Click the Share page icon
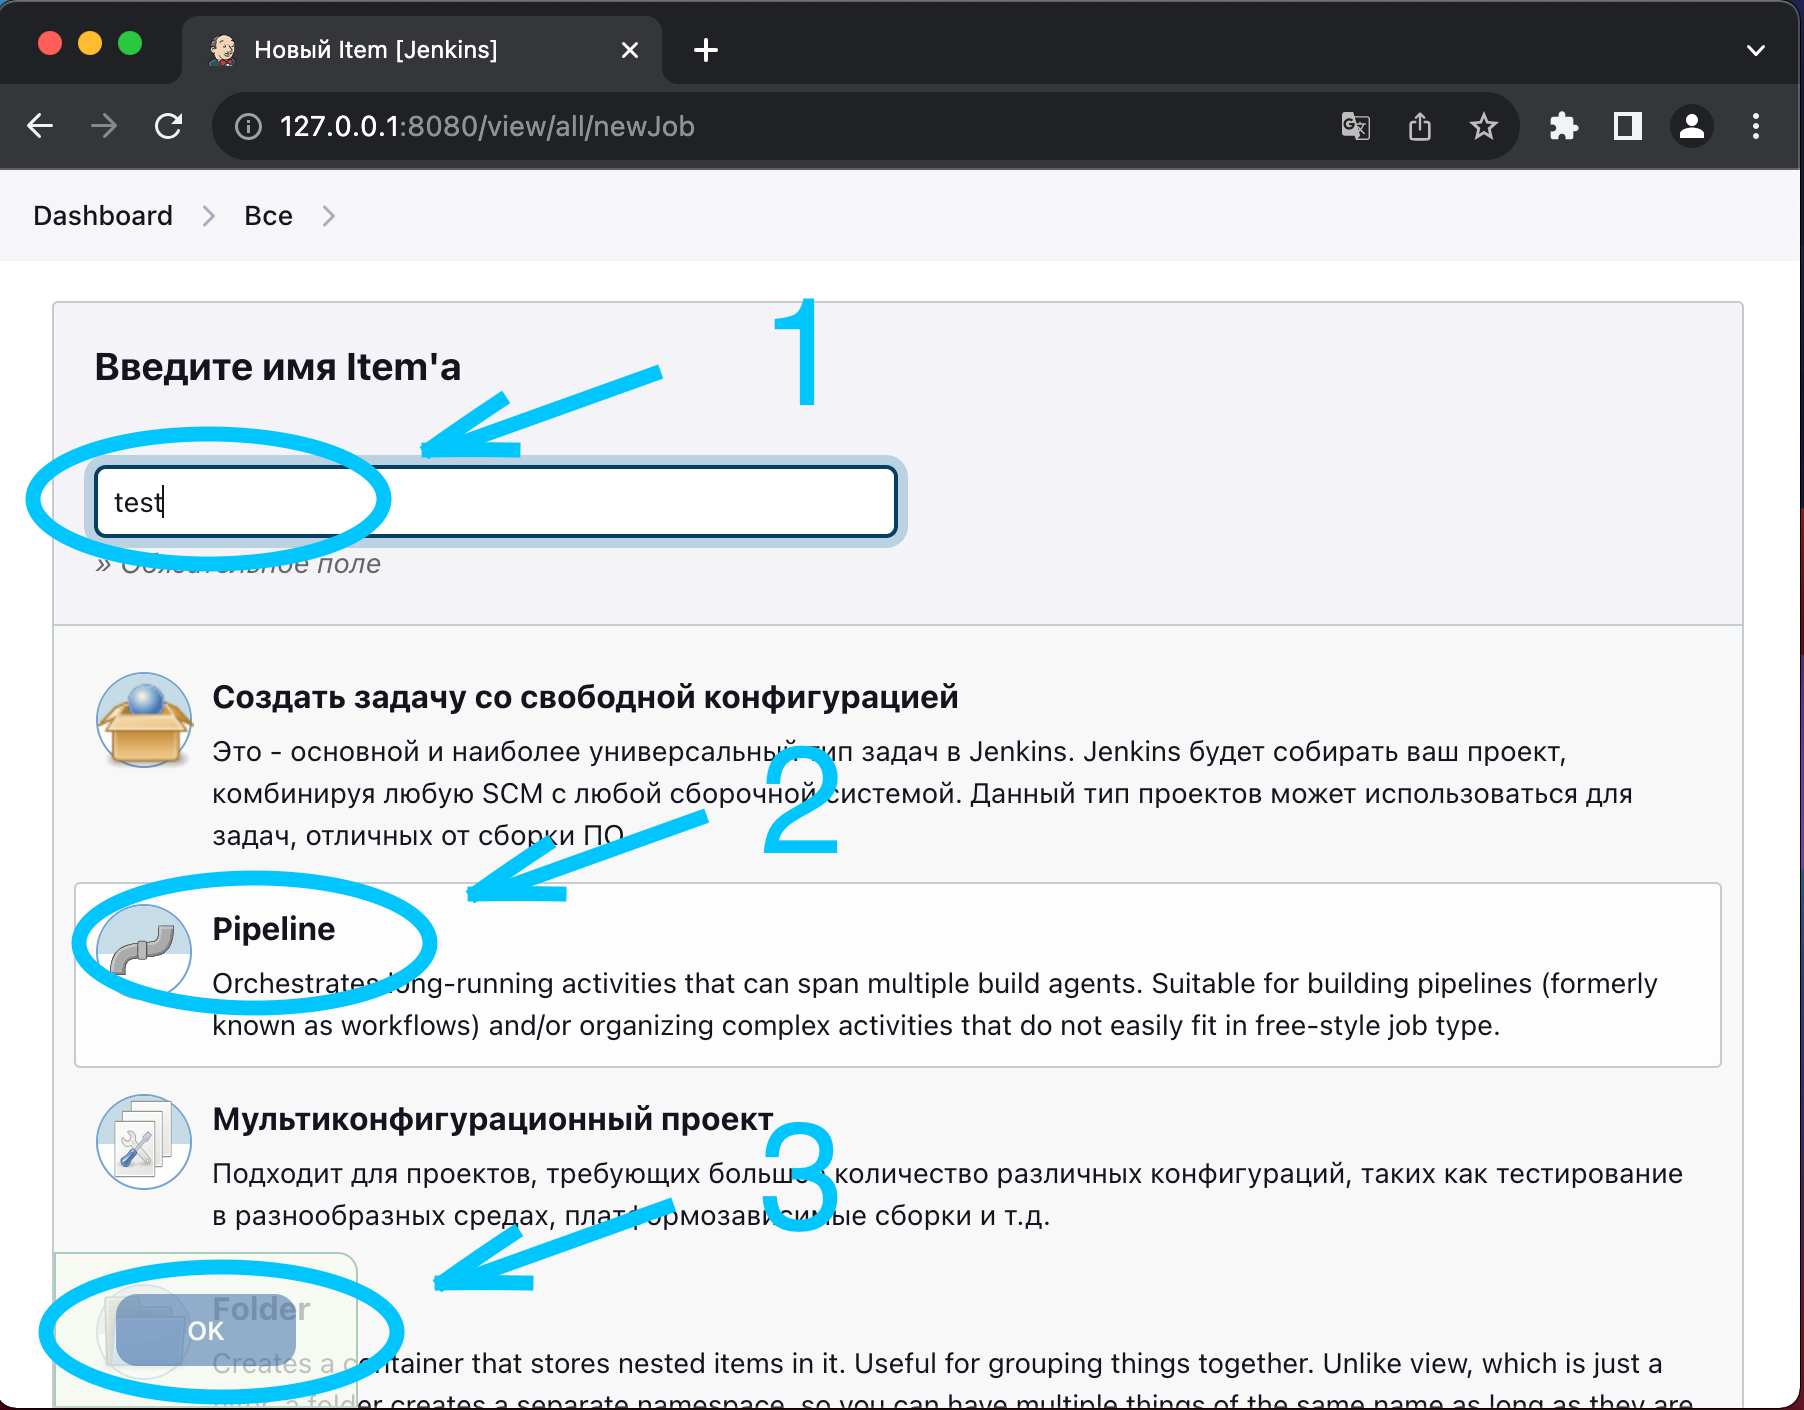The image size is (1804, 1410). point(1419,126)
